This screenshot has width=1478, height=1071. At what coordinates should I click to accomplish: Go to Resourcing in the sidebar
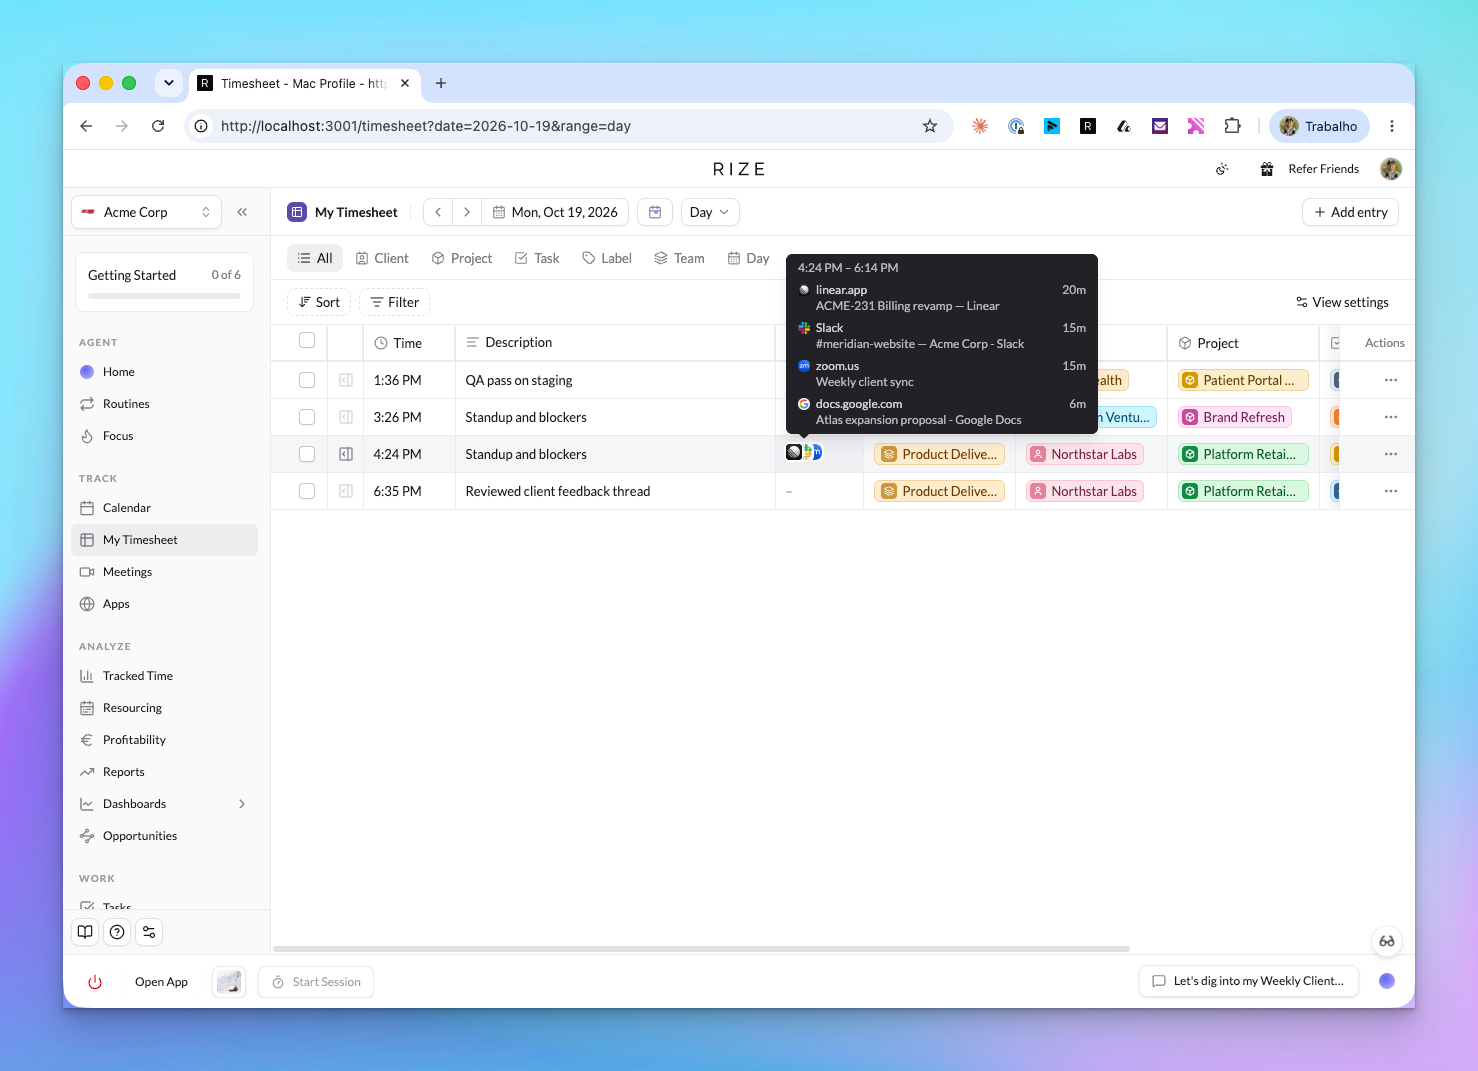(164, 708)
